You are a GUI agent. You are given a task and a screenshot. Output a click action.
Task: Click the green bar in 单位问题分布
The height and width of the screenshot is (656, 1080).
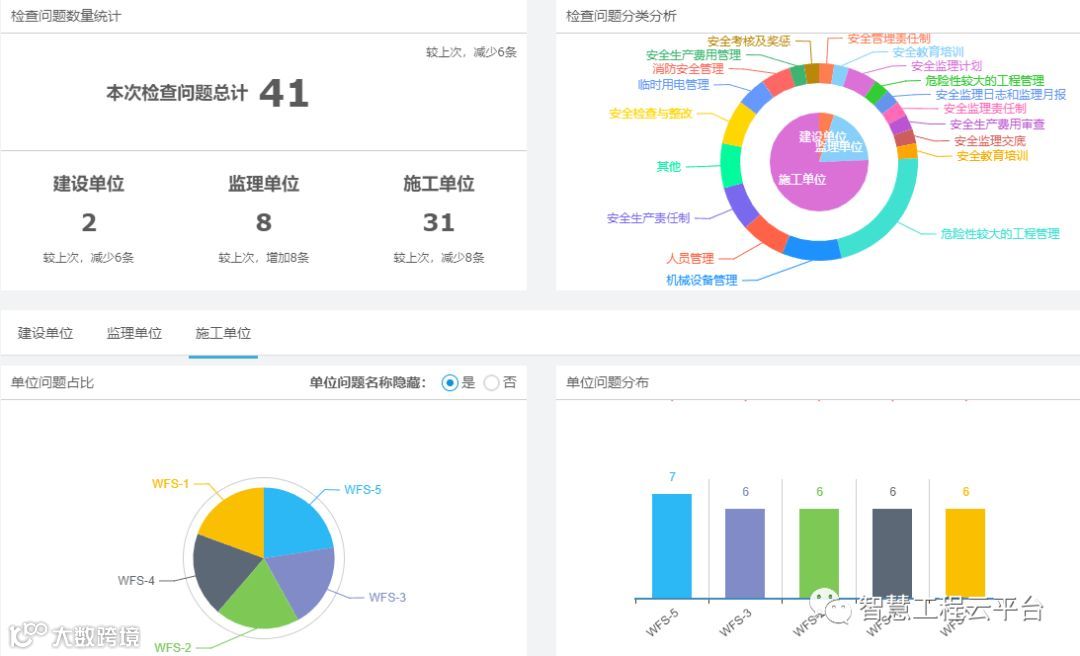point(818,553)
